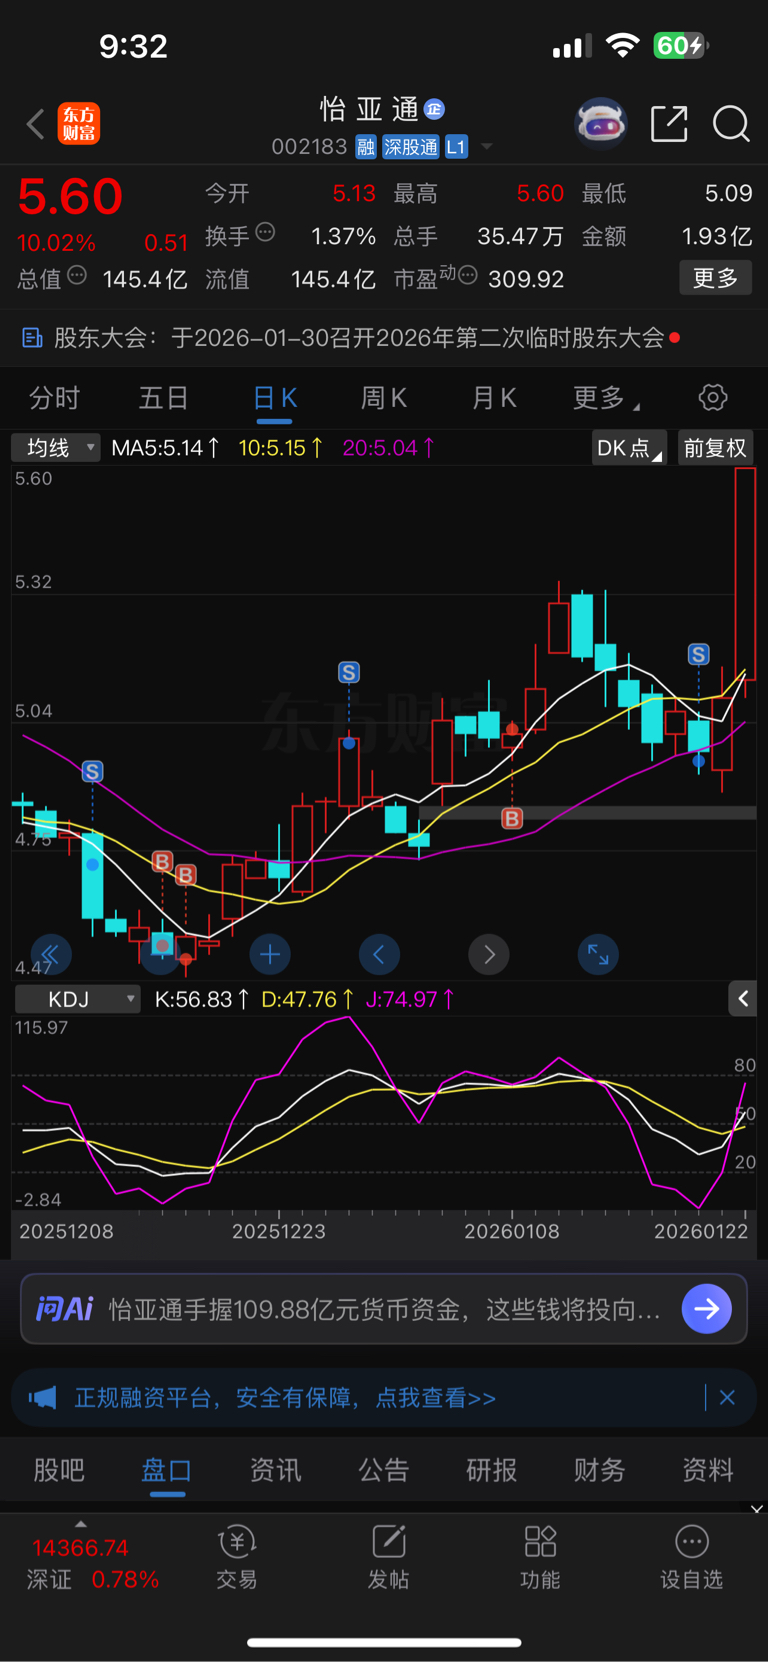Image resolution: width=768 pixels, height=1662 pixels.
Task: Switch to the 资料 tab
Action: pos(708,1470)
